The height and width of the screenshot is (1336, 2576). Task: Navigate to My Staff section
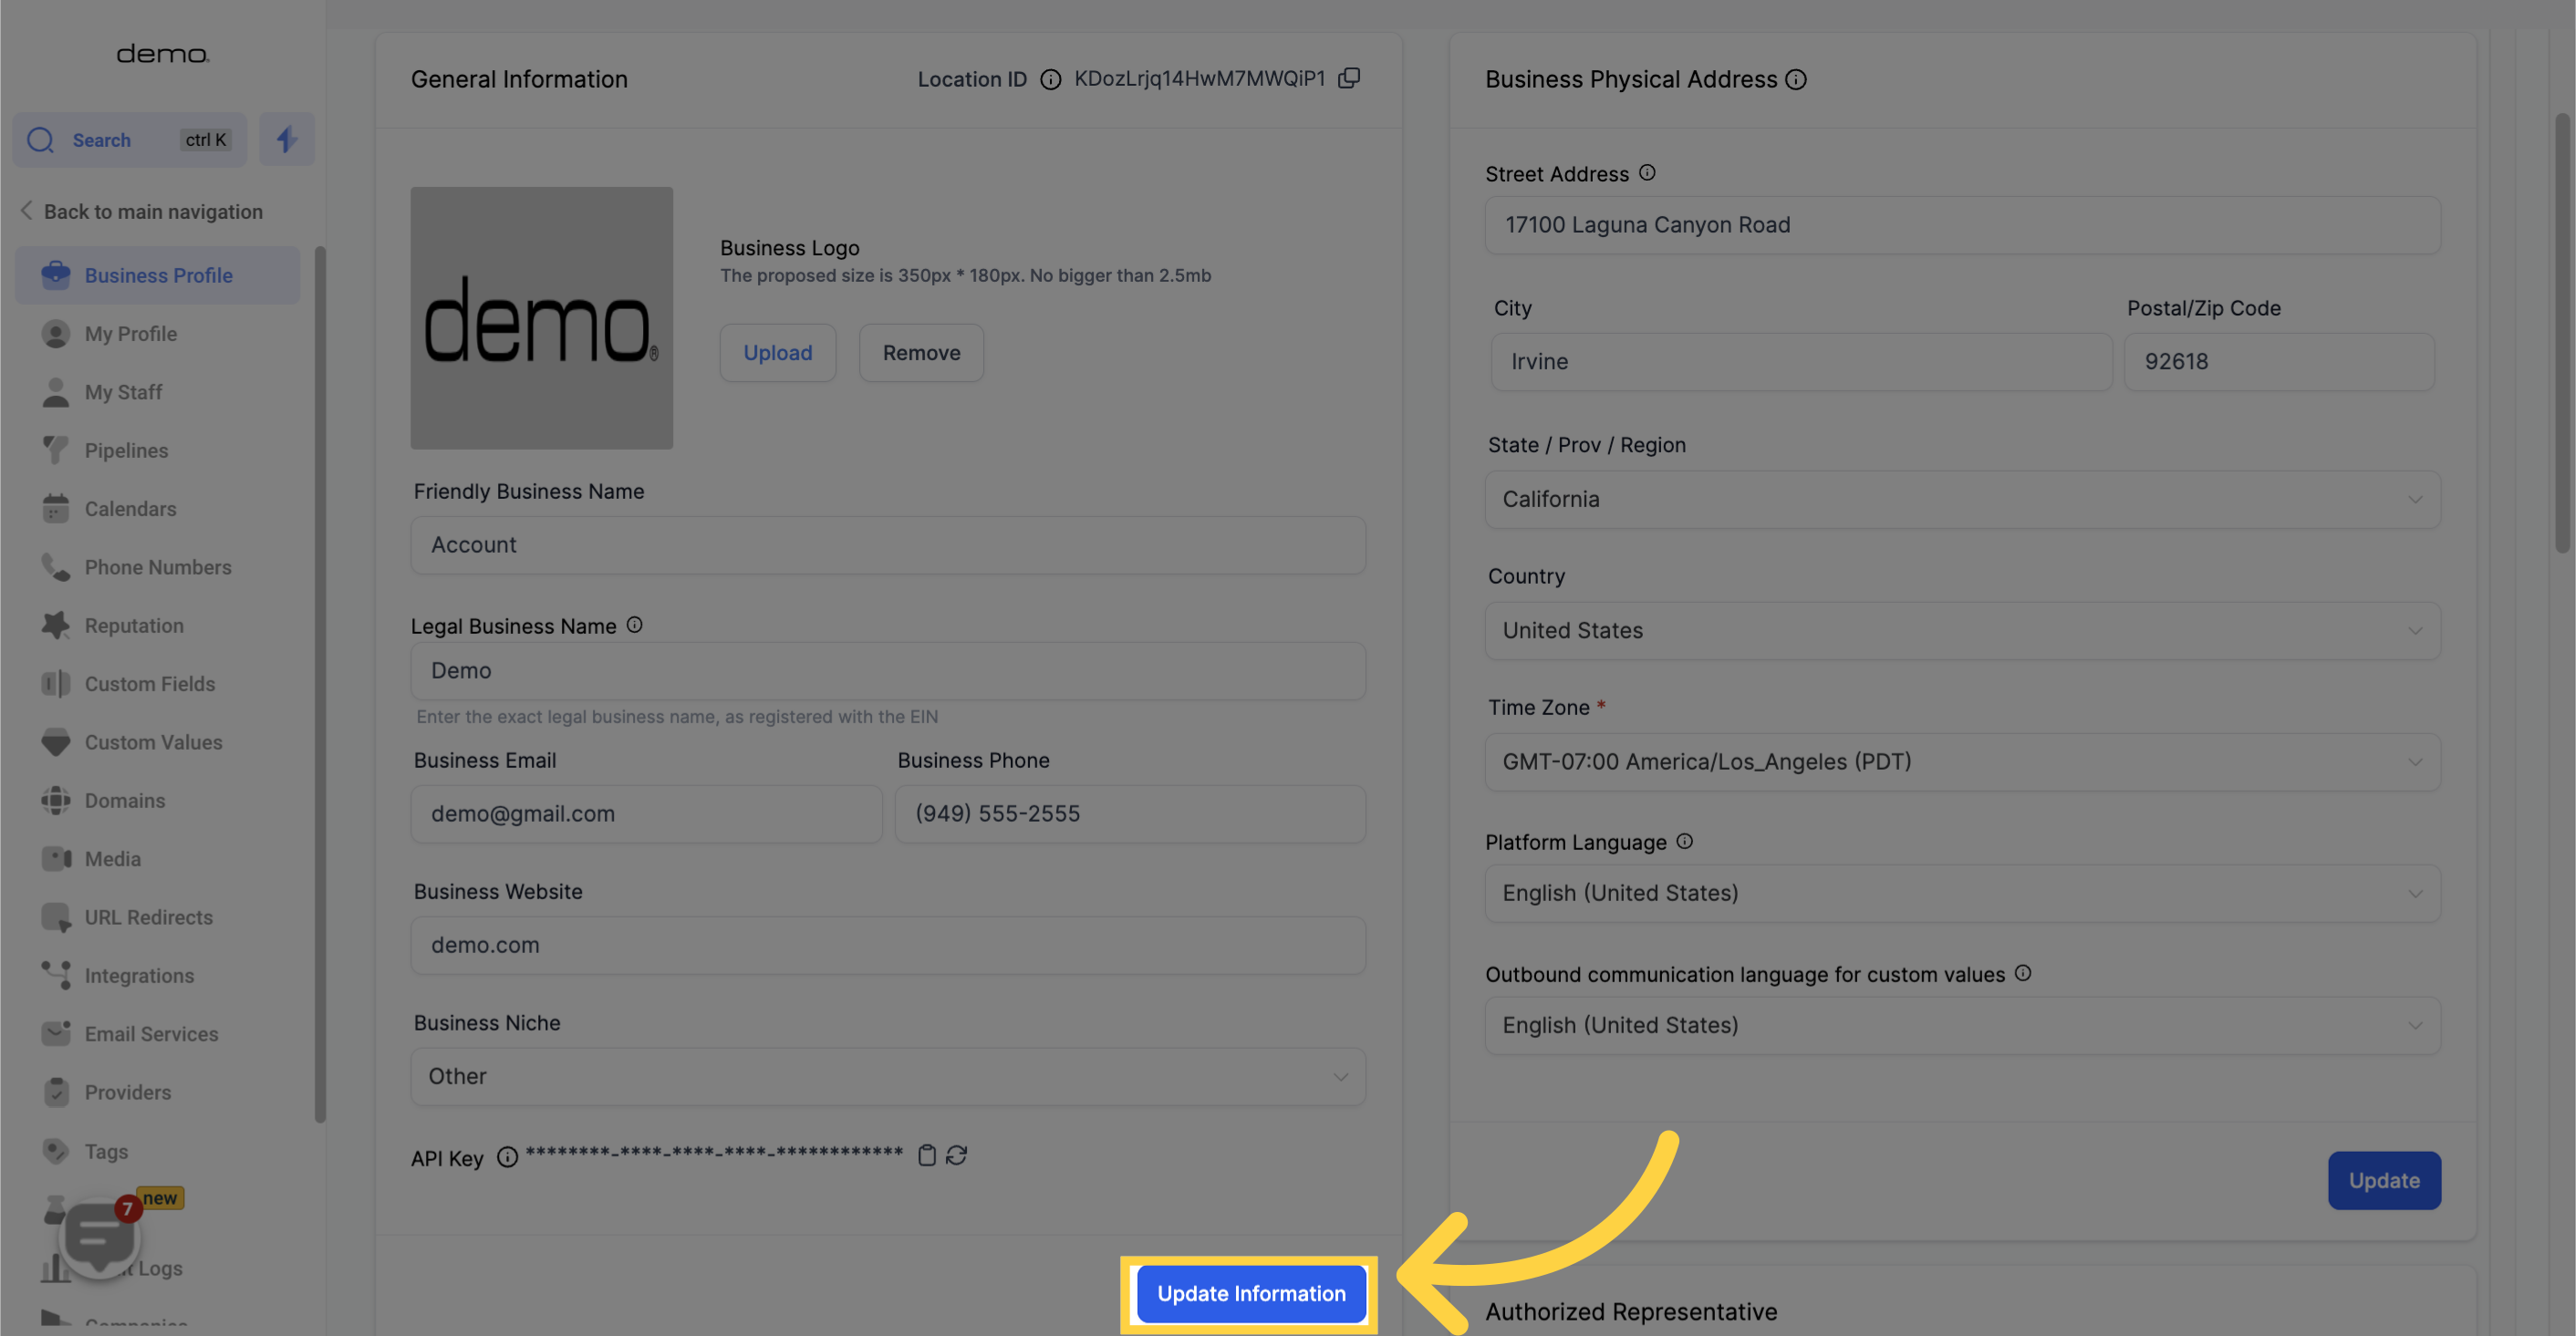pyautogui.click(x=122, y=392)
